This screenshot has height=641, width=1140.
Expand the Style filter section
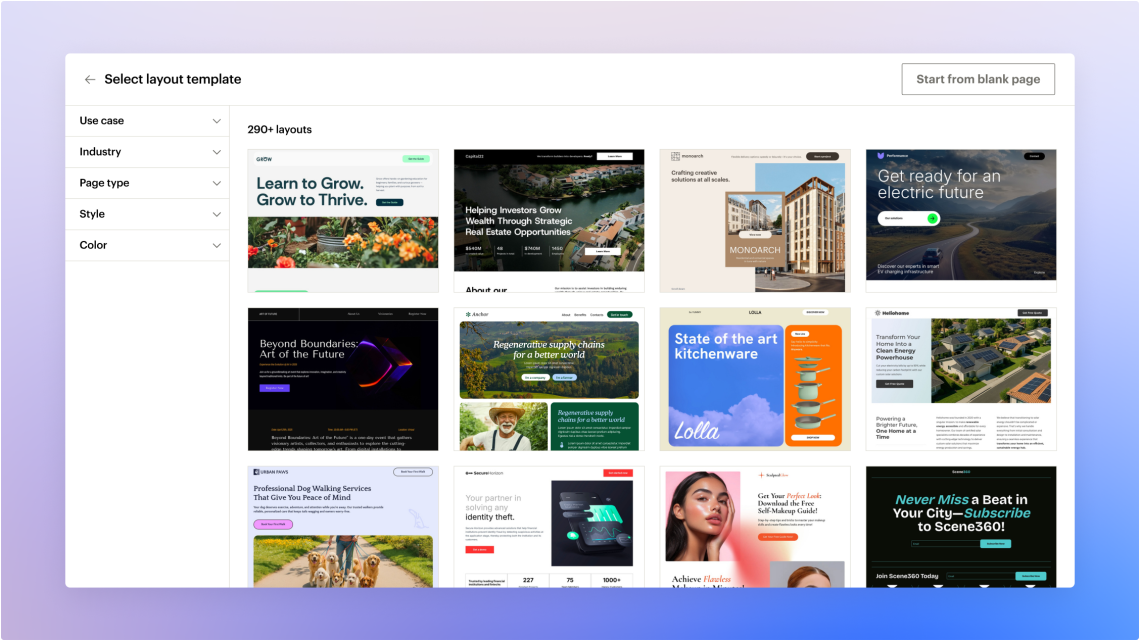148,214
